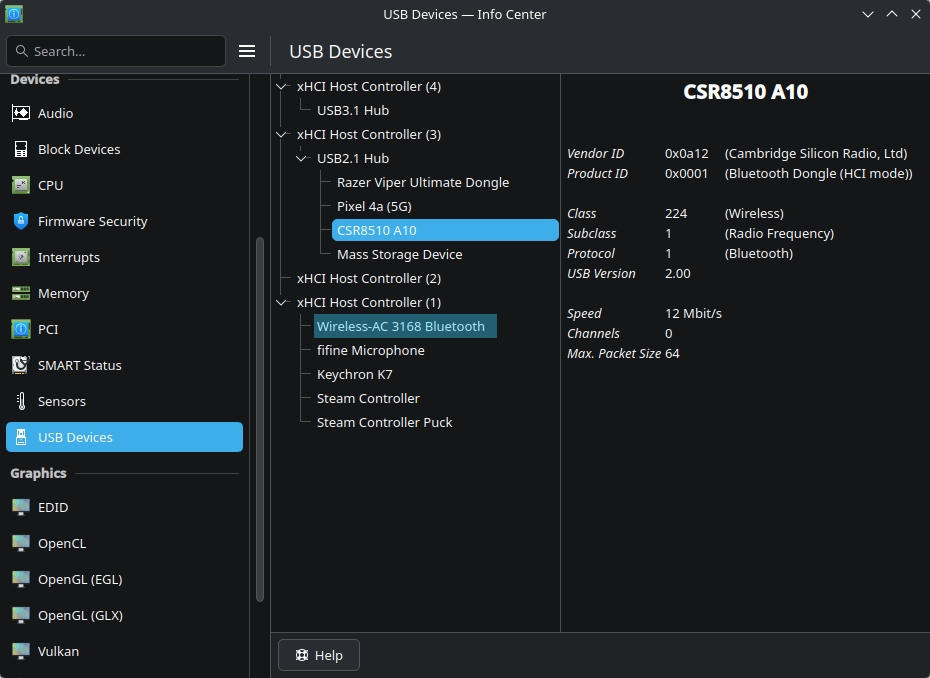Image resolution: width=930 pixels, height=678 pixels.
Task: Click the sidebar vertical scrollbar
Action: point(260,419)
